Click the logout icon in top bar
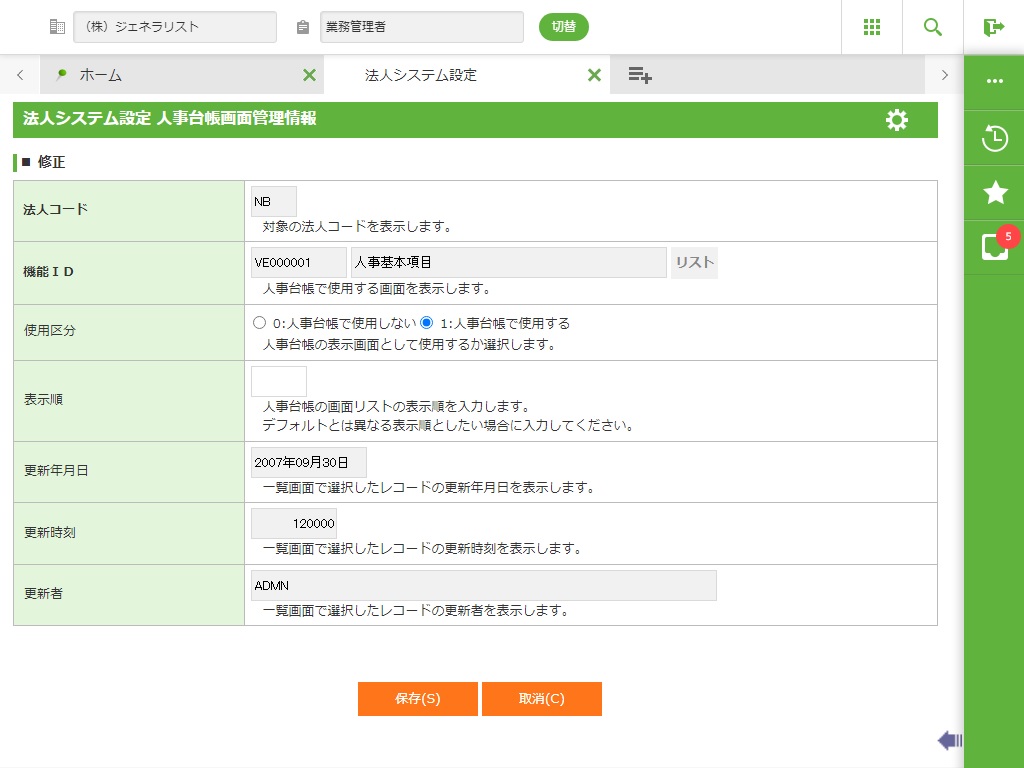The height and width of the screenshot is (768, 1024). 993,27
